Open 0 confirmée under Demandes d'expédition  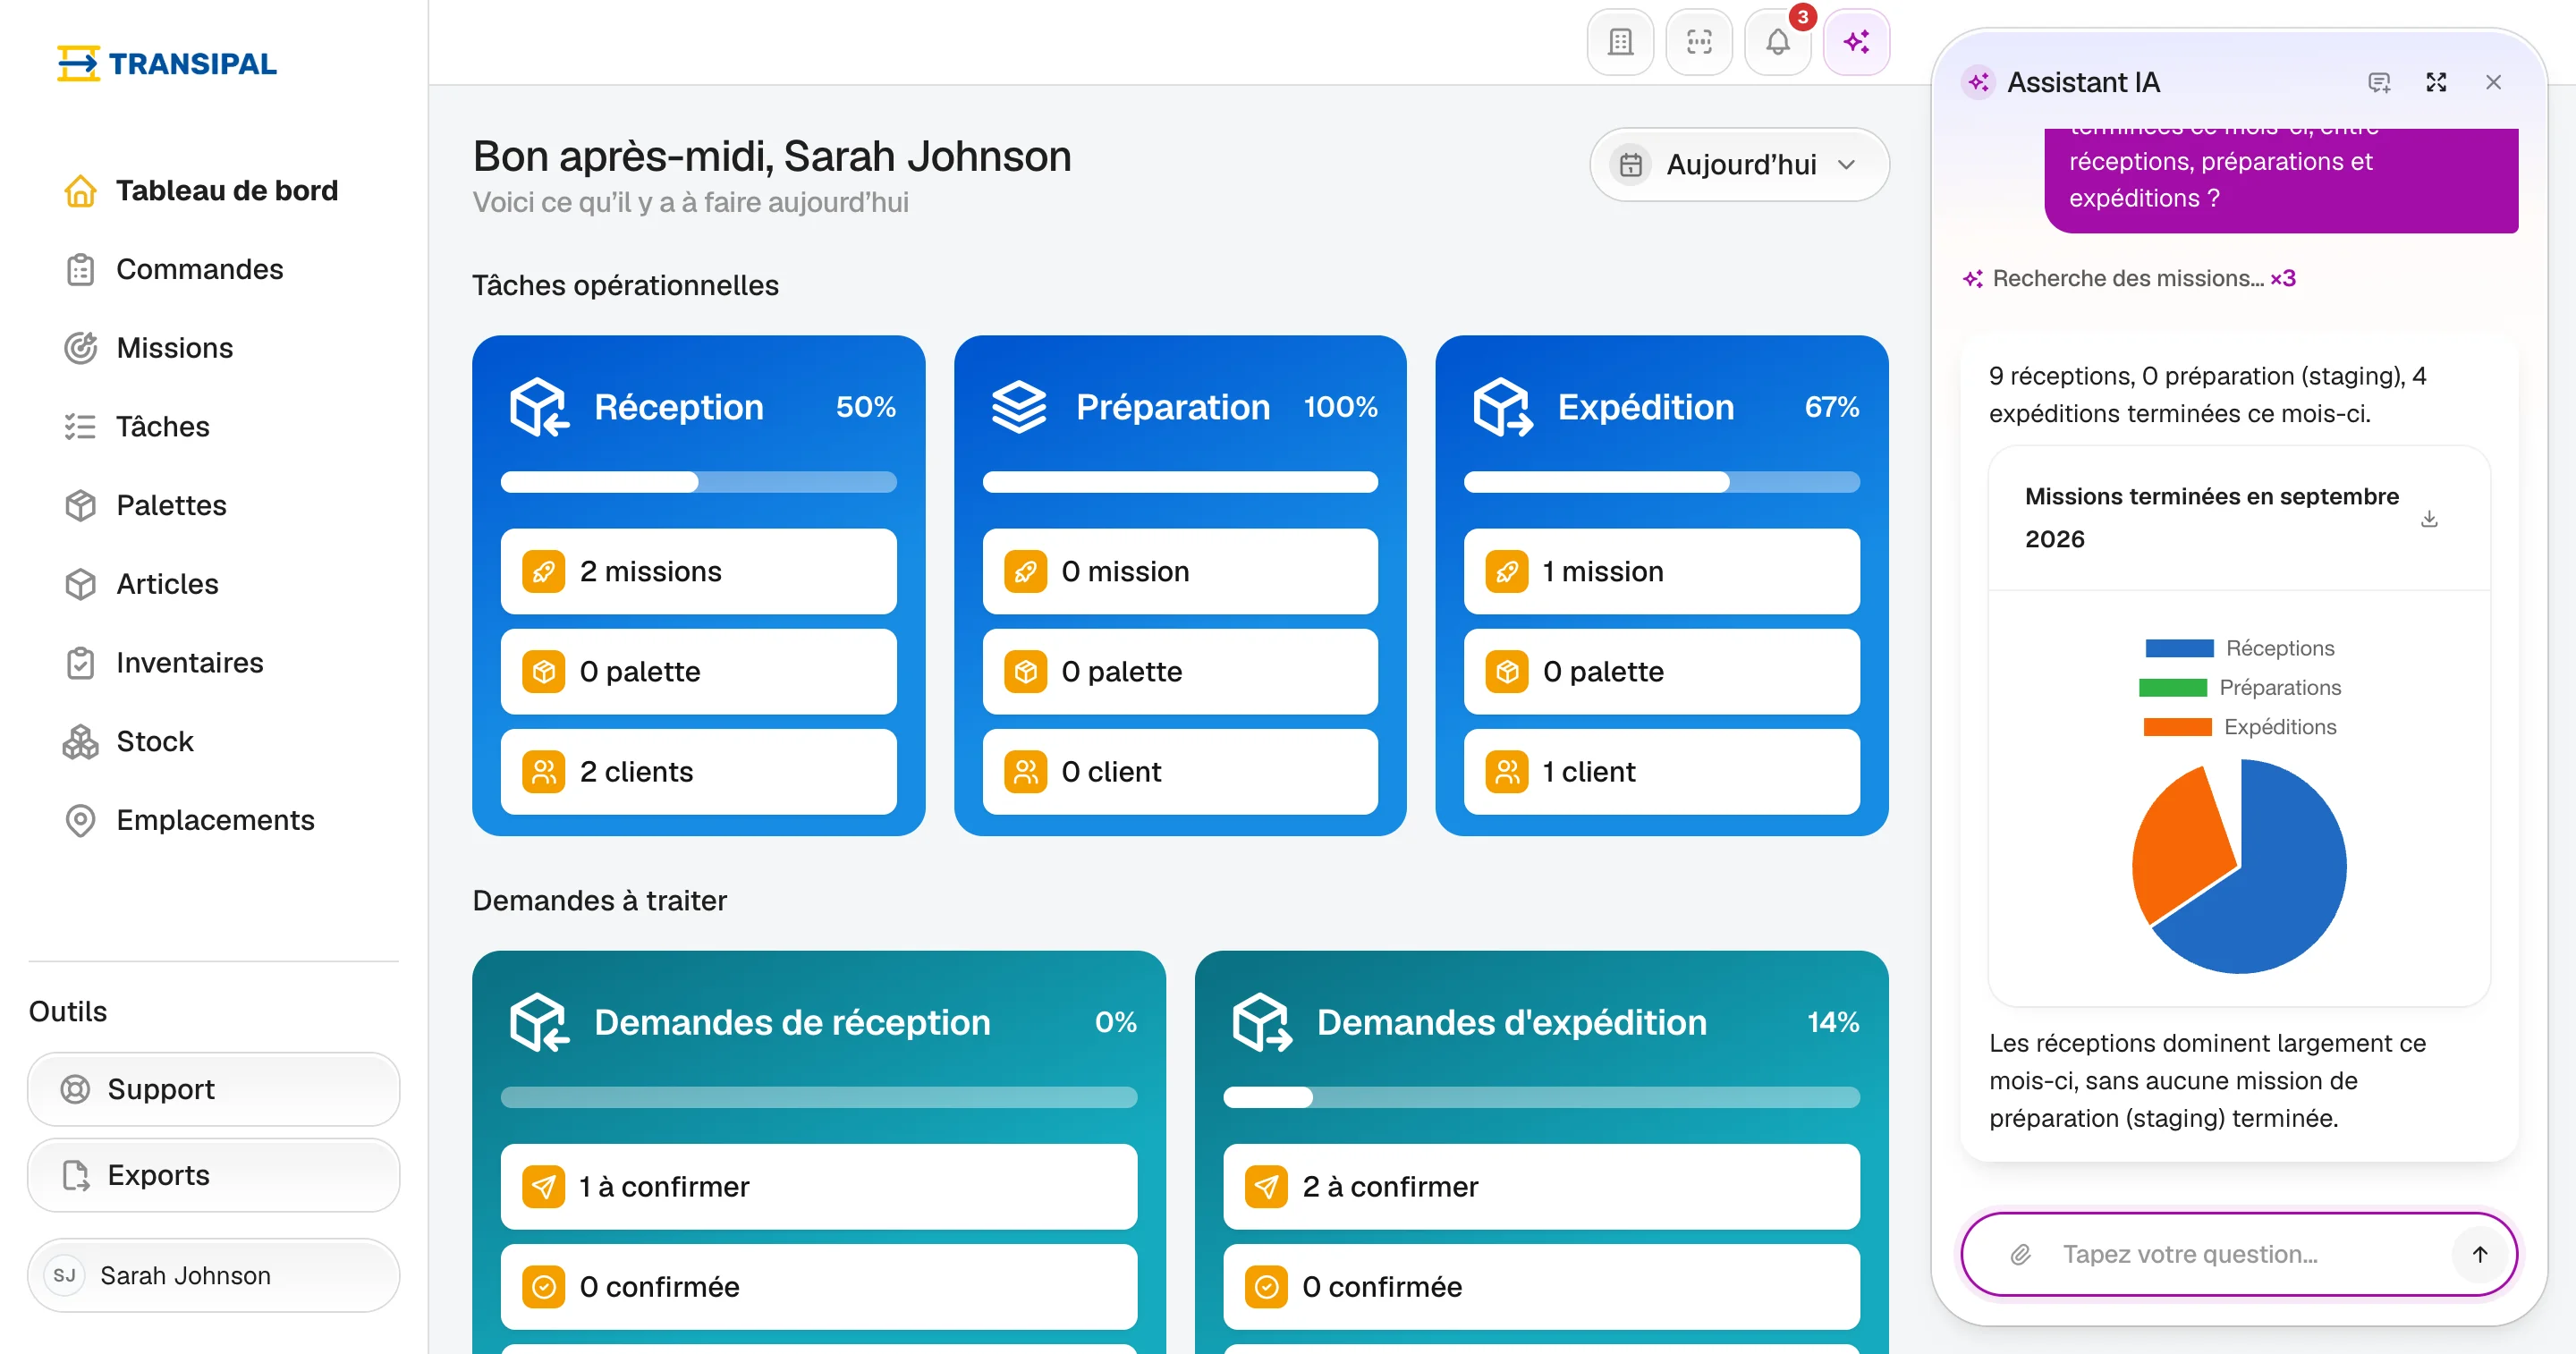coord(1541,1286)
